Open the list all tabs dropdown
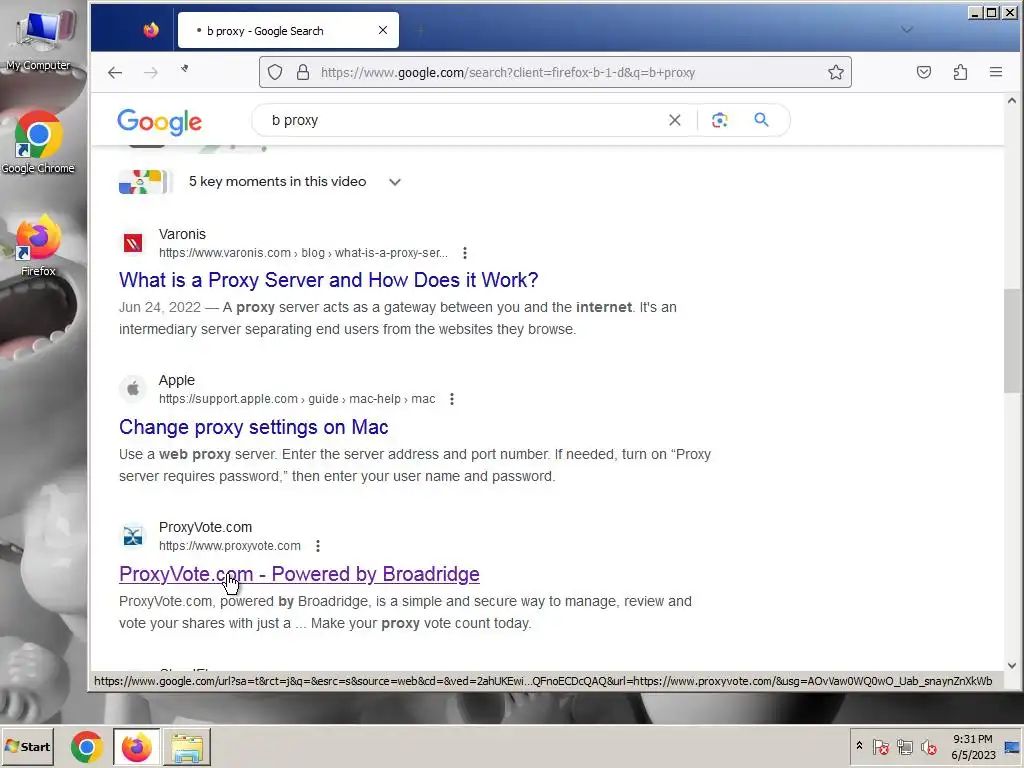The image size is (1024, 768). [x=906, y=30]
